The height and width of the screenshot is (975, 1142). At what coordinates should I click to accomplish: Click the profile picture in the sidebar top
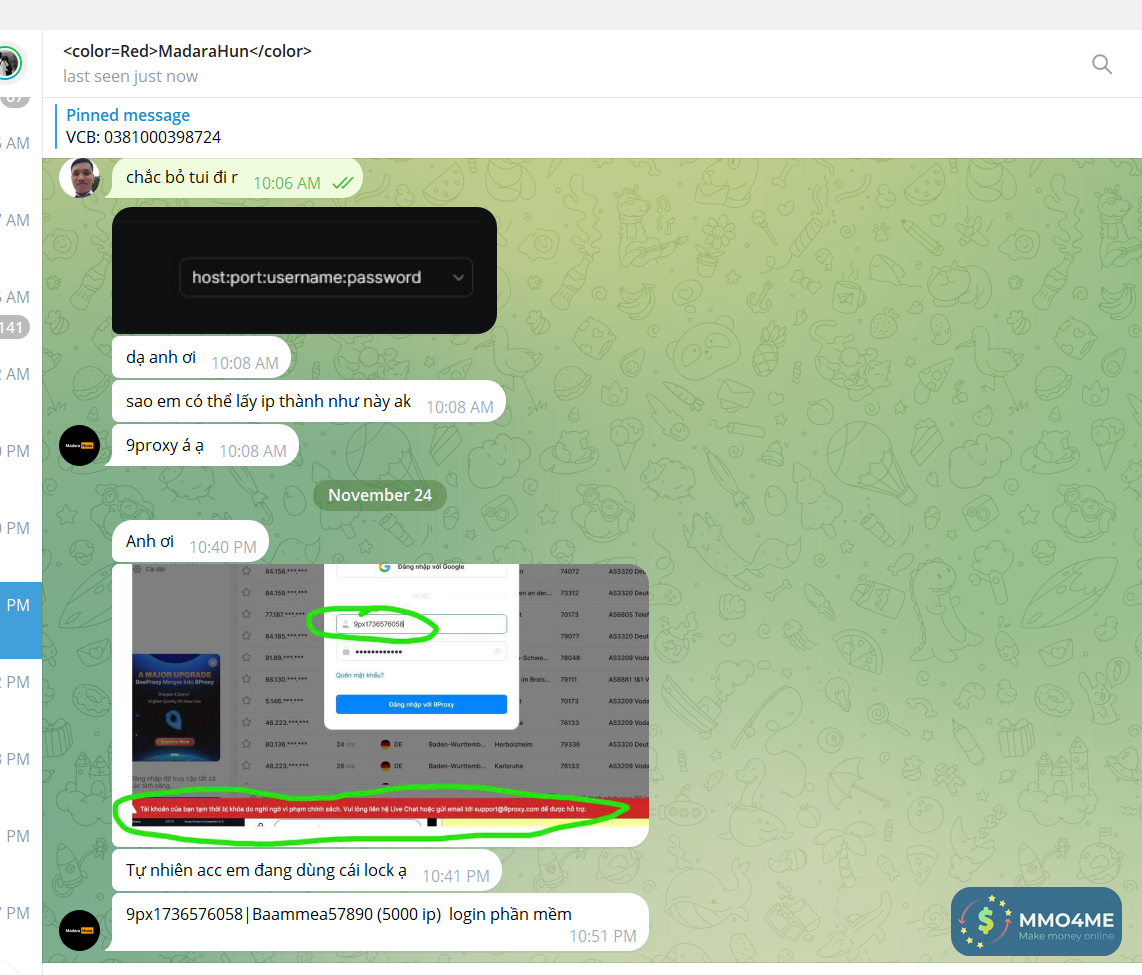coord(10,64)
